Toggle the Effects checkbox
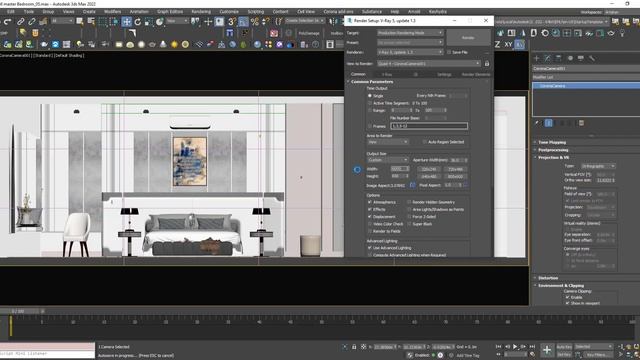640x360 pixels. (x=370, y=209)
